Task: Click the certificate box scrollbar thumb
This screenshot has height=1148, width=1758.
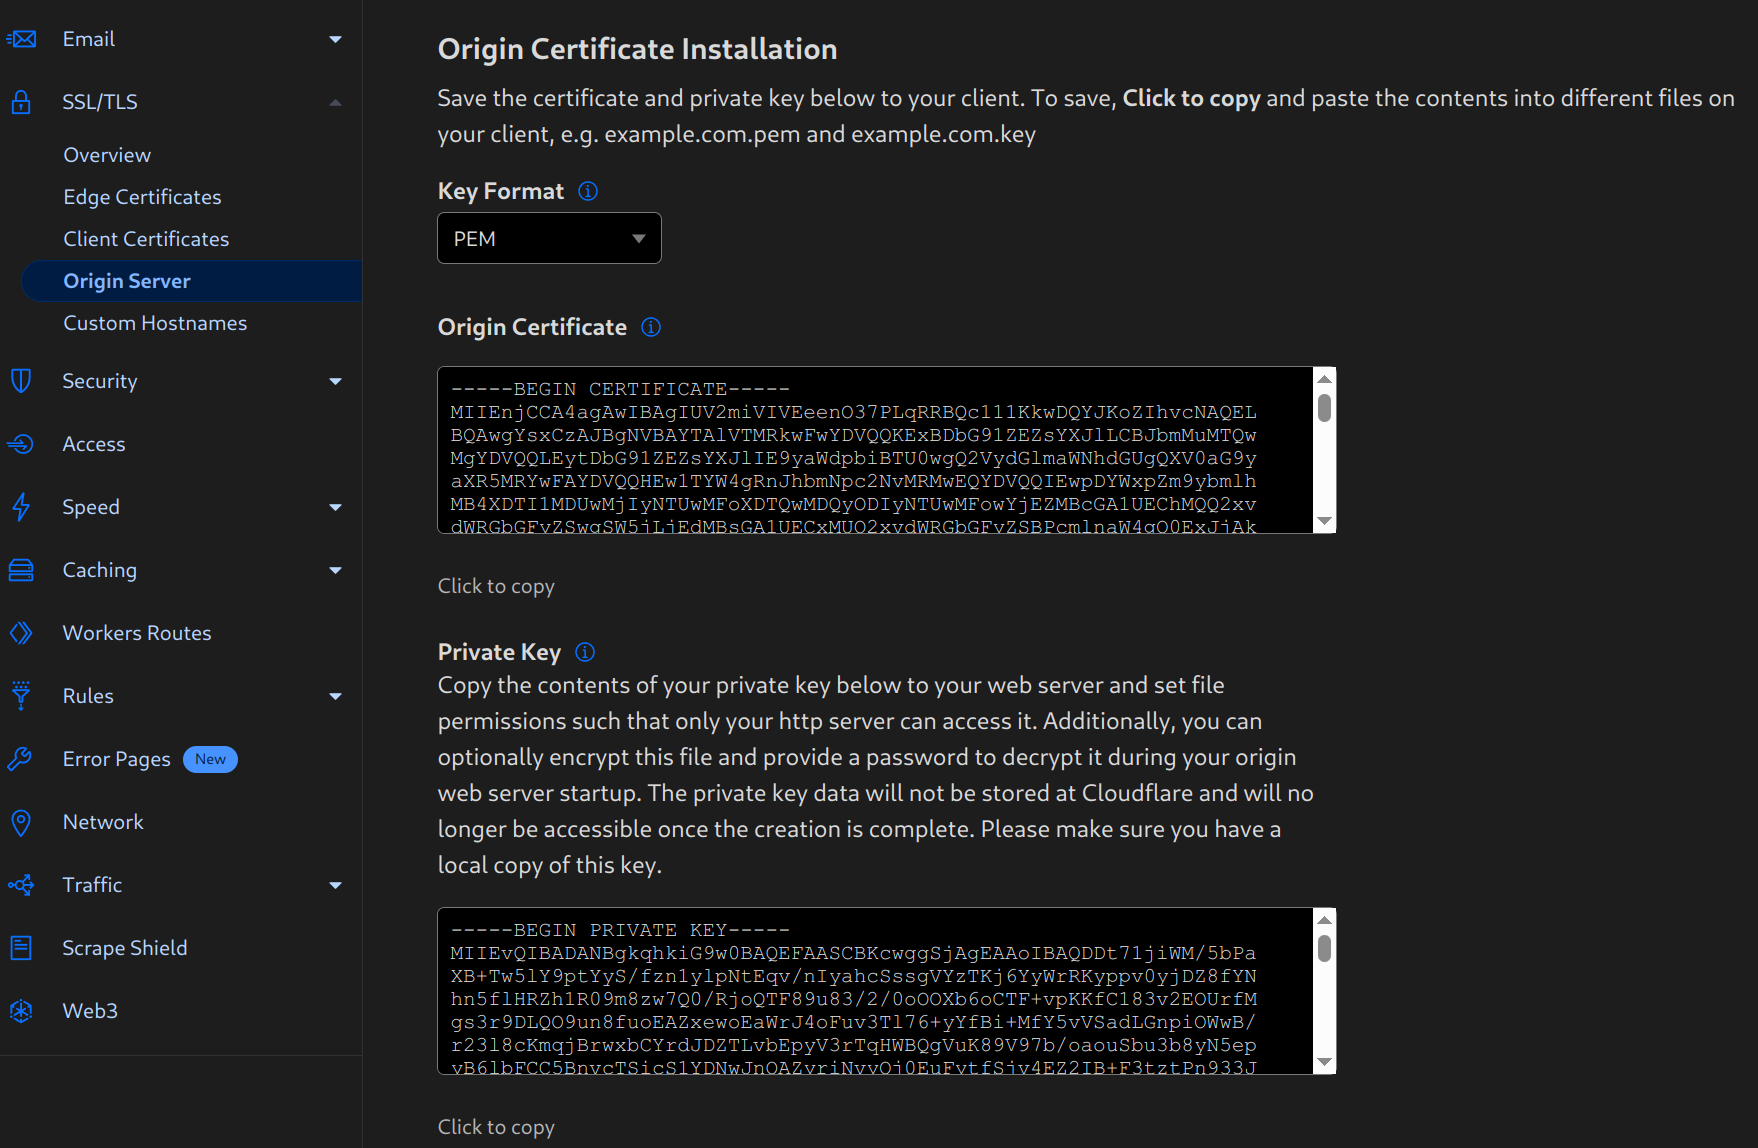Action: pos(1324,408)
